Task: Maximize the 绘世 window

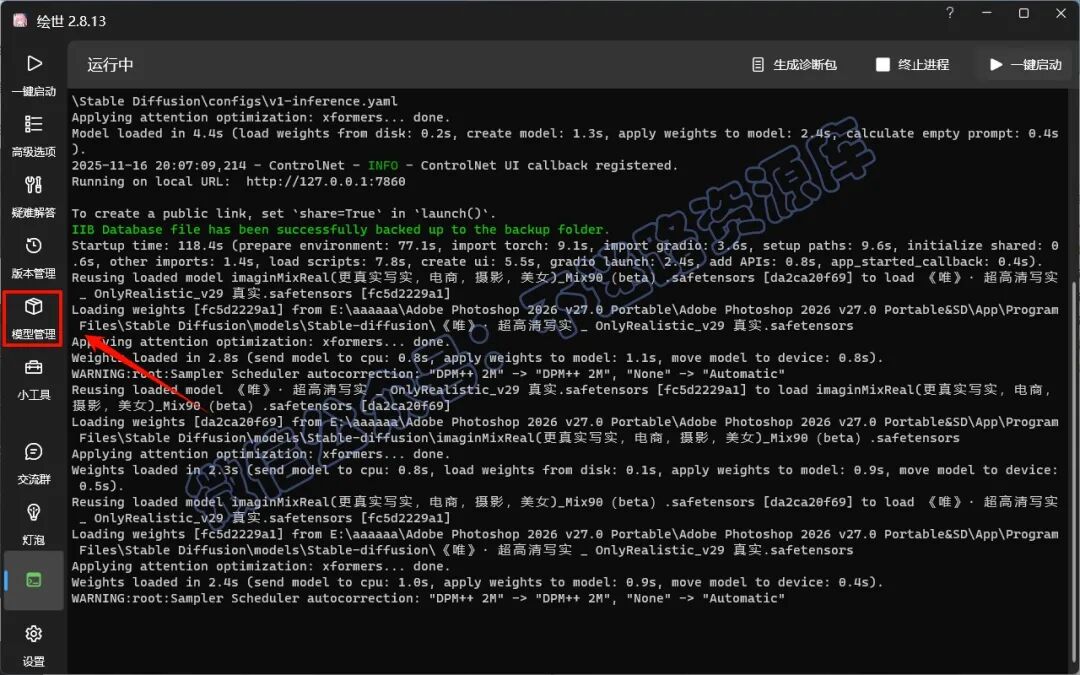Action: (x=1024, y=13)
